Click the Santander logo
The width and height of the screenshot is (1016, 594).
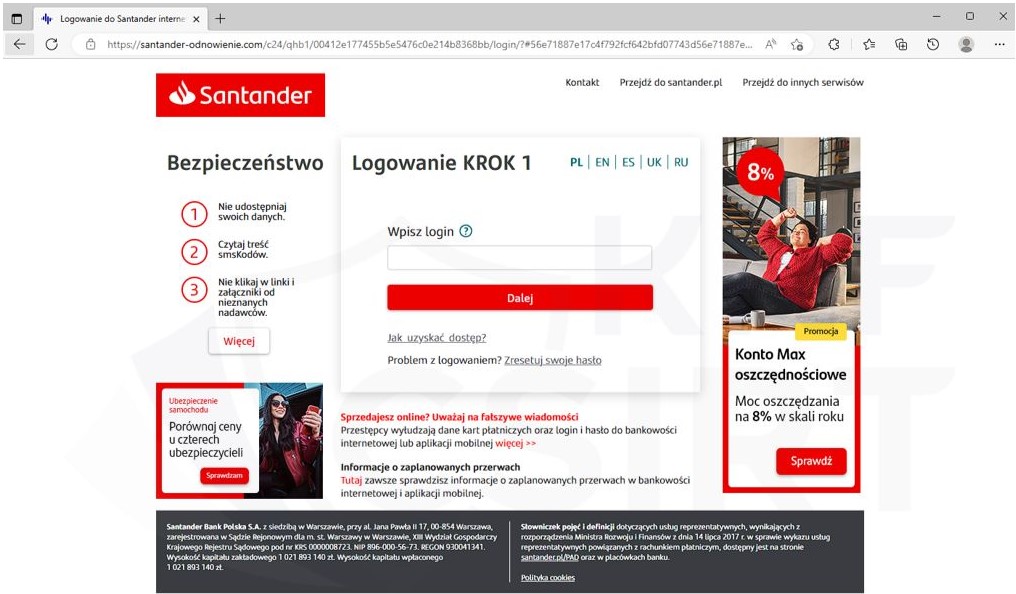pos(240,95)
